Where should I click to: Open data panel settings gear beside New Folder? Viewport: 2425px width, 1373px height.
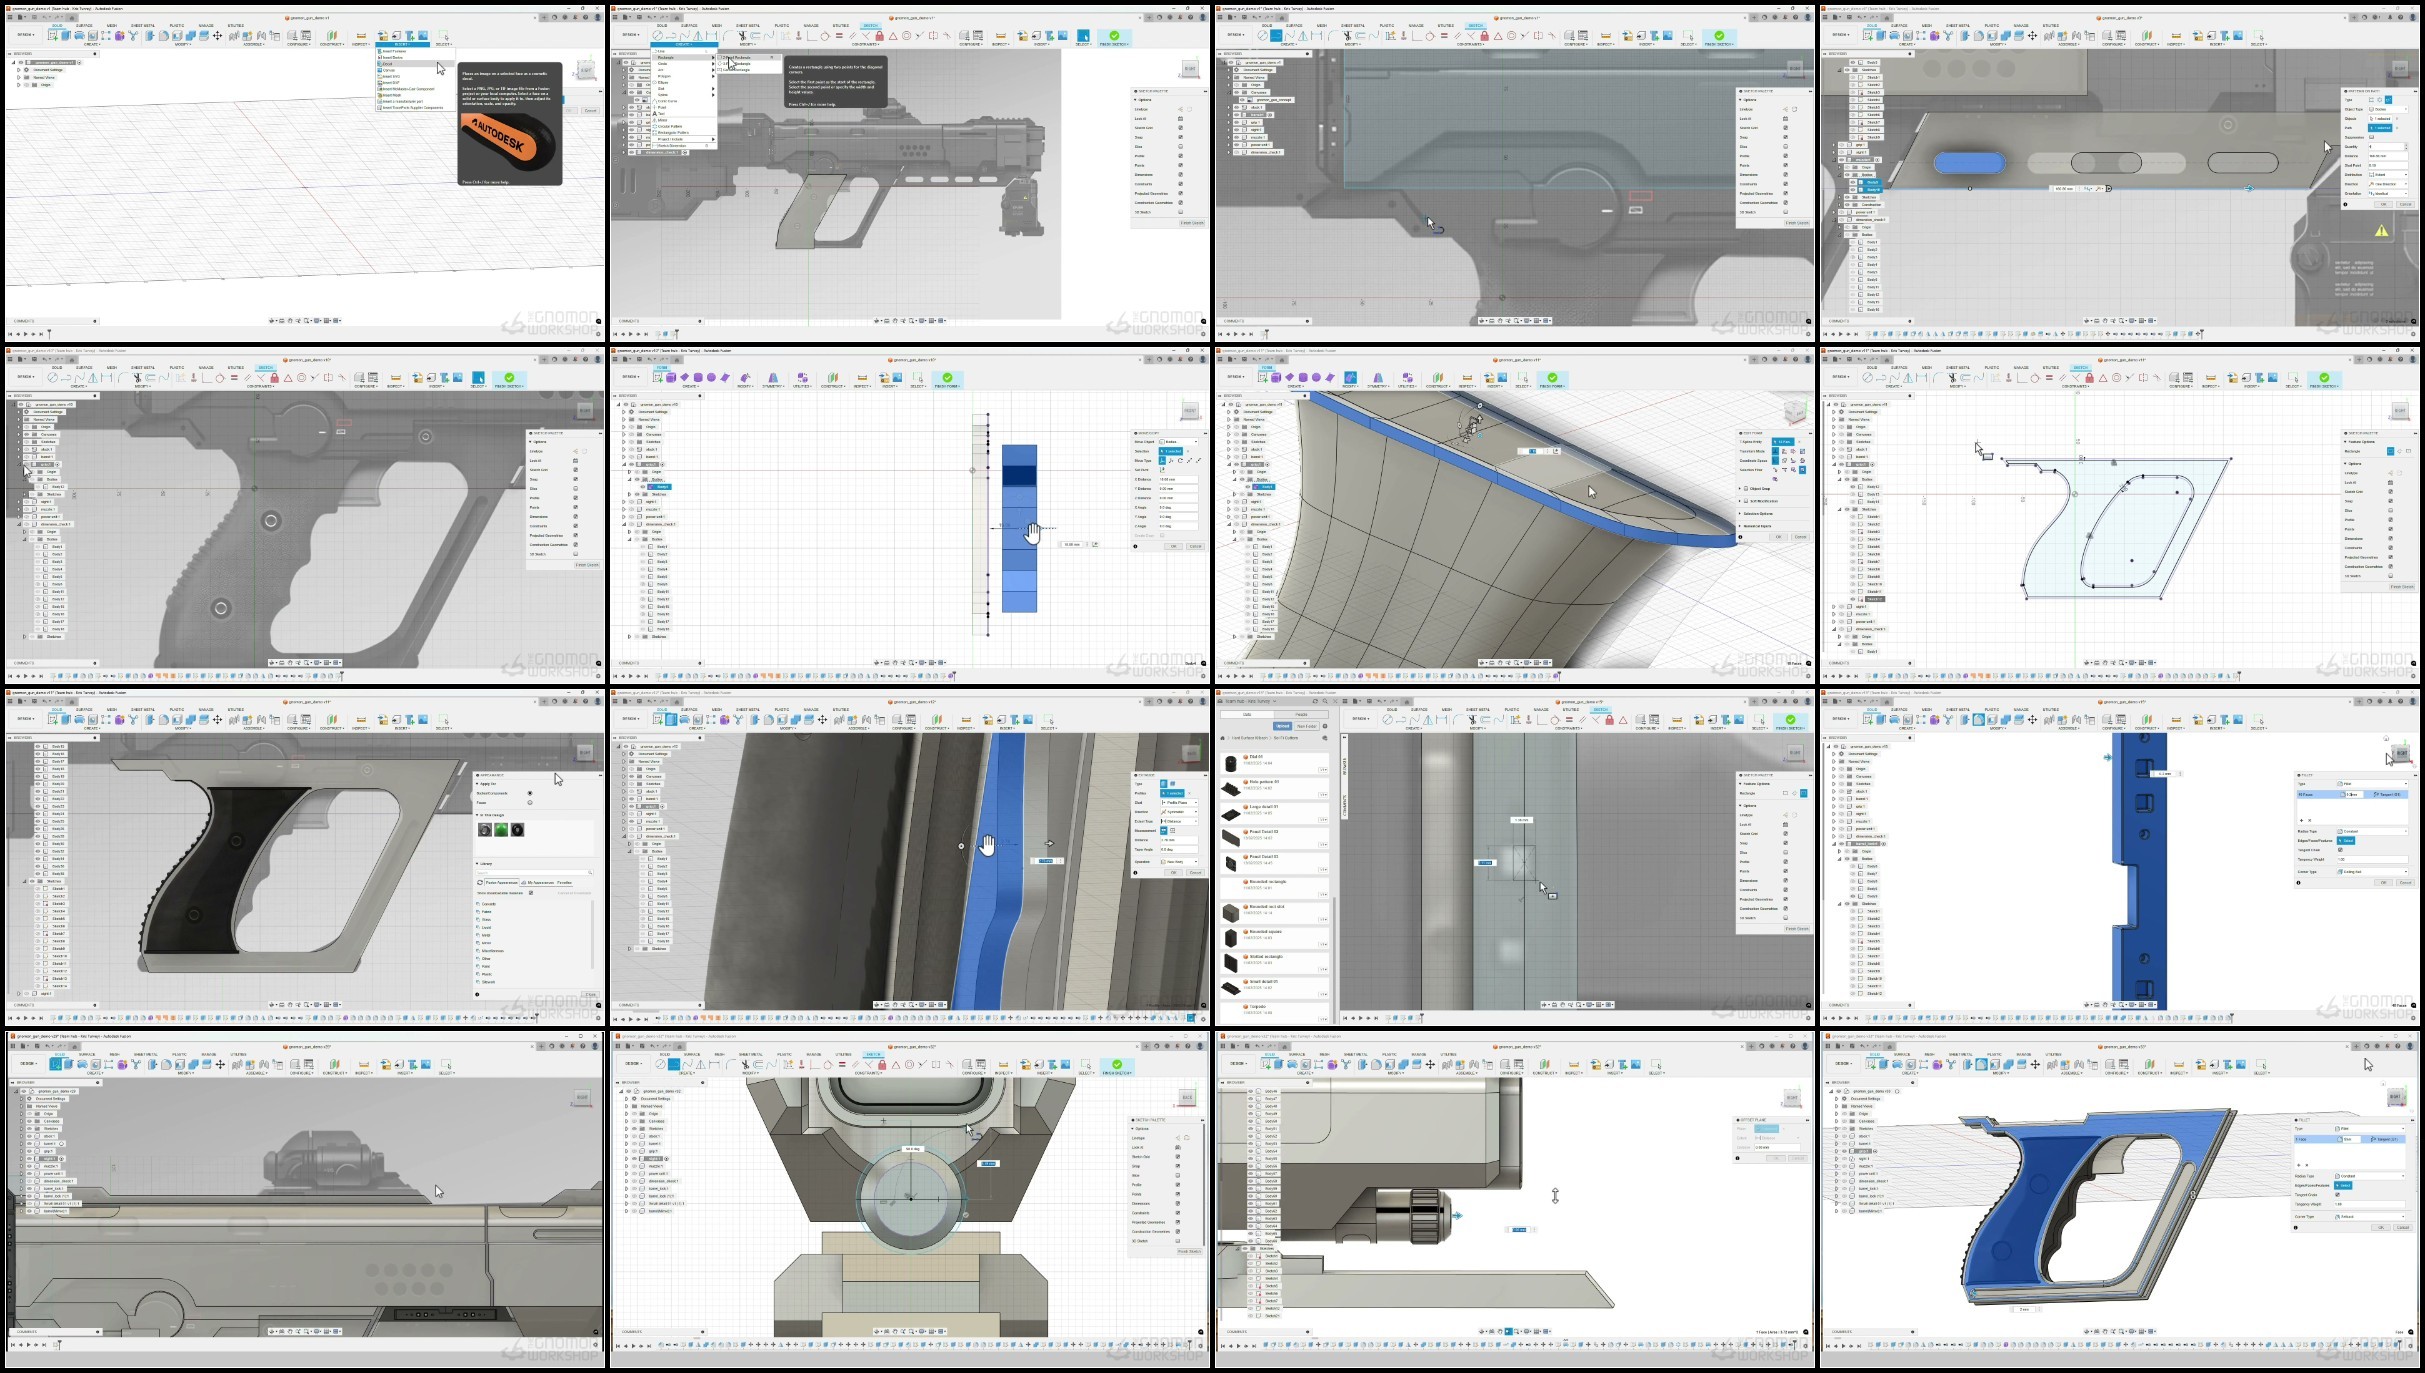pos(1325,726)
